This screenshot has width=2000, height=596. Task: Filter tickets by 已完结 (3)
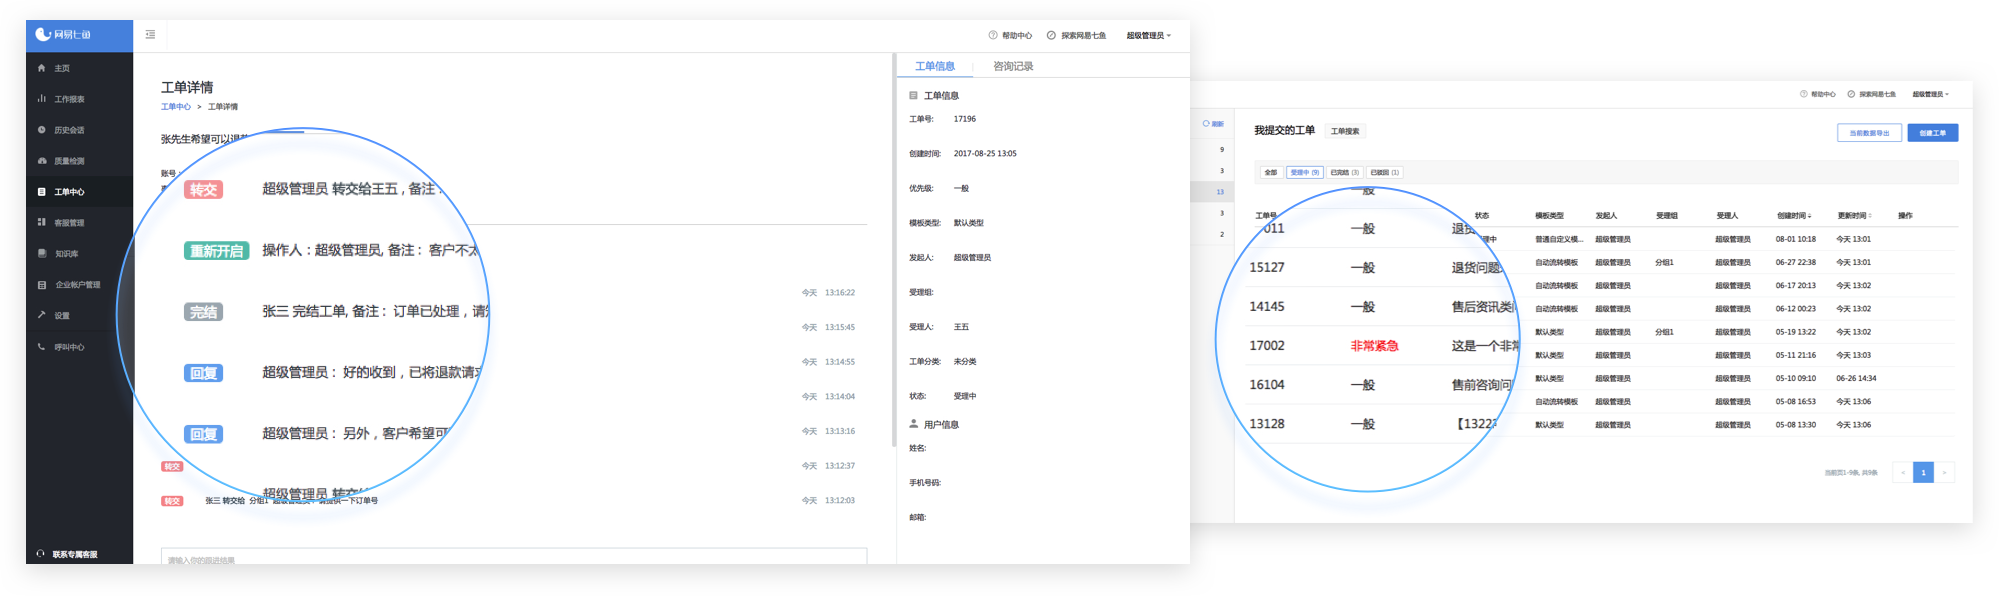1344,173
